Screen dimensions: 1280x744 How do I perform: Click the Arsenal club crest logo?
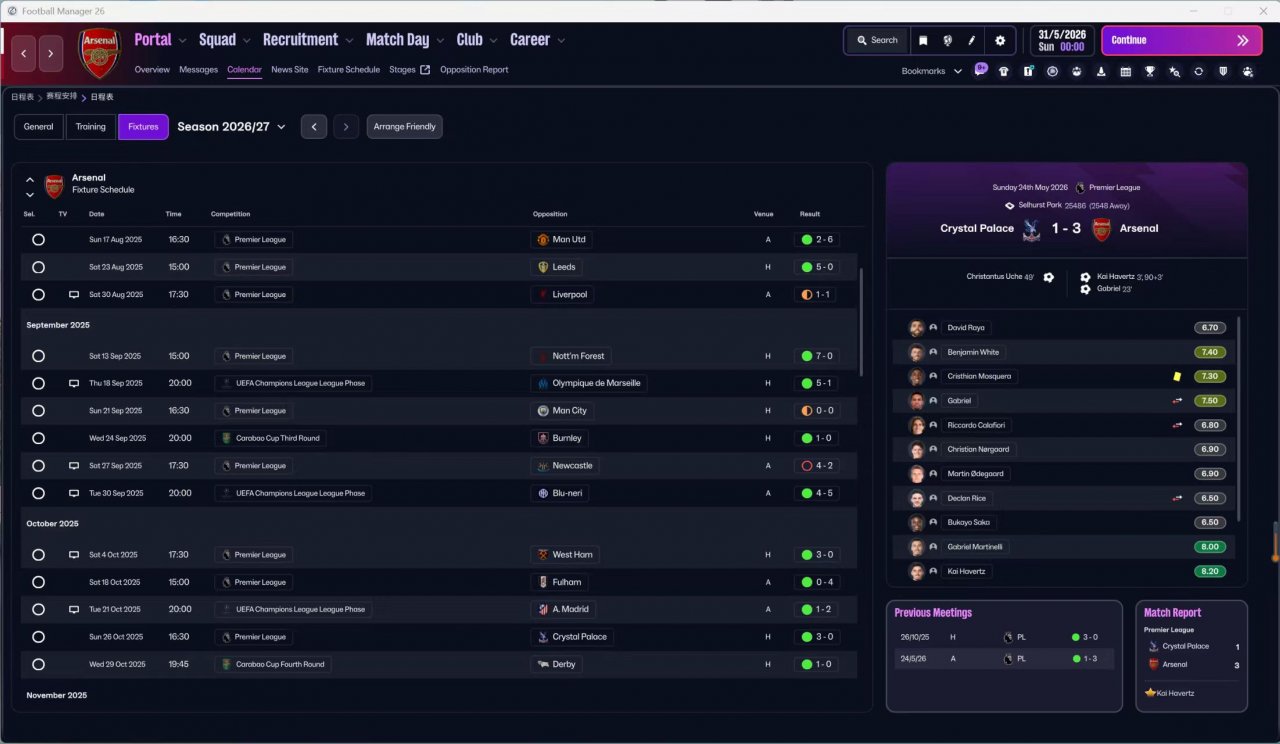pyautogui.click(x=99, y=53)
